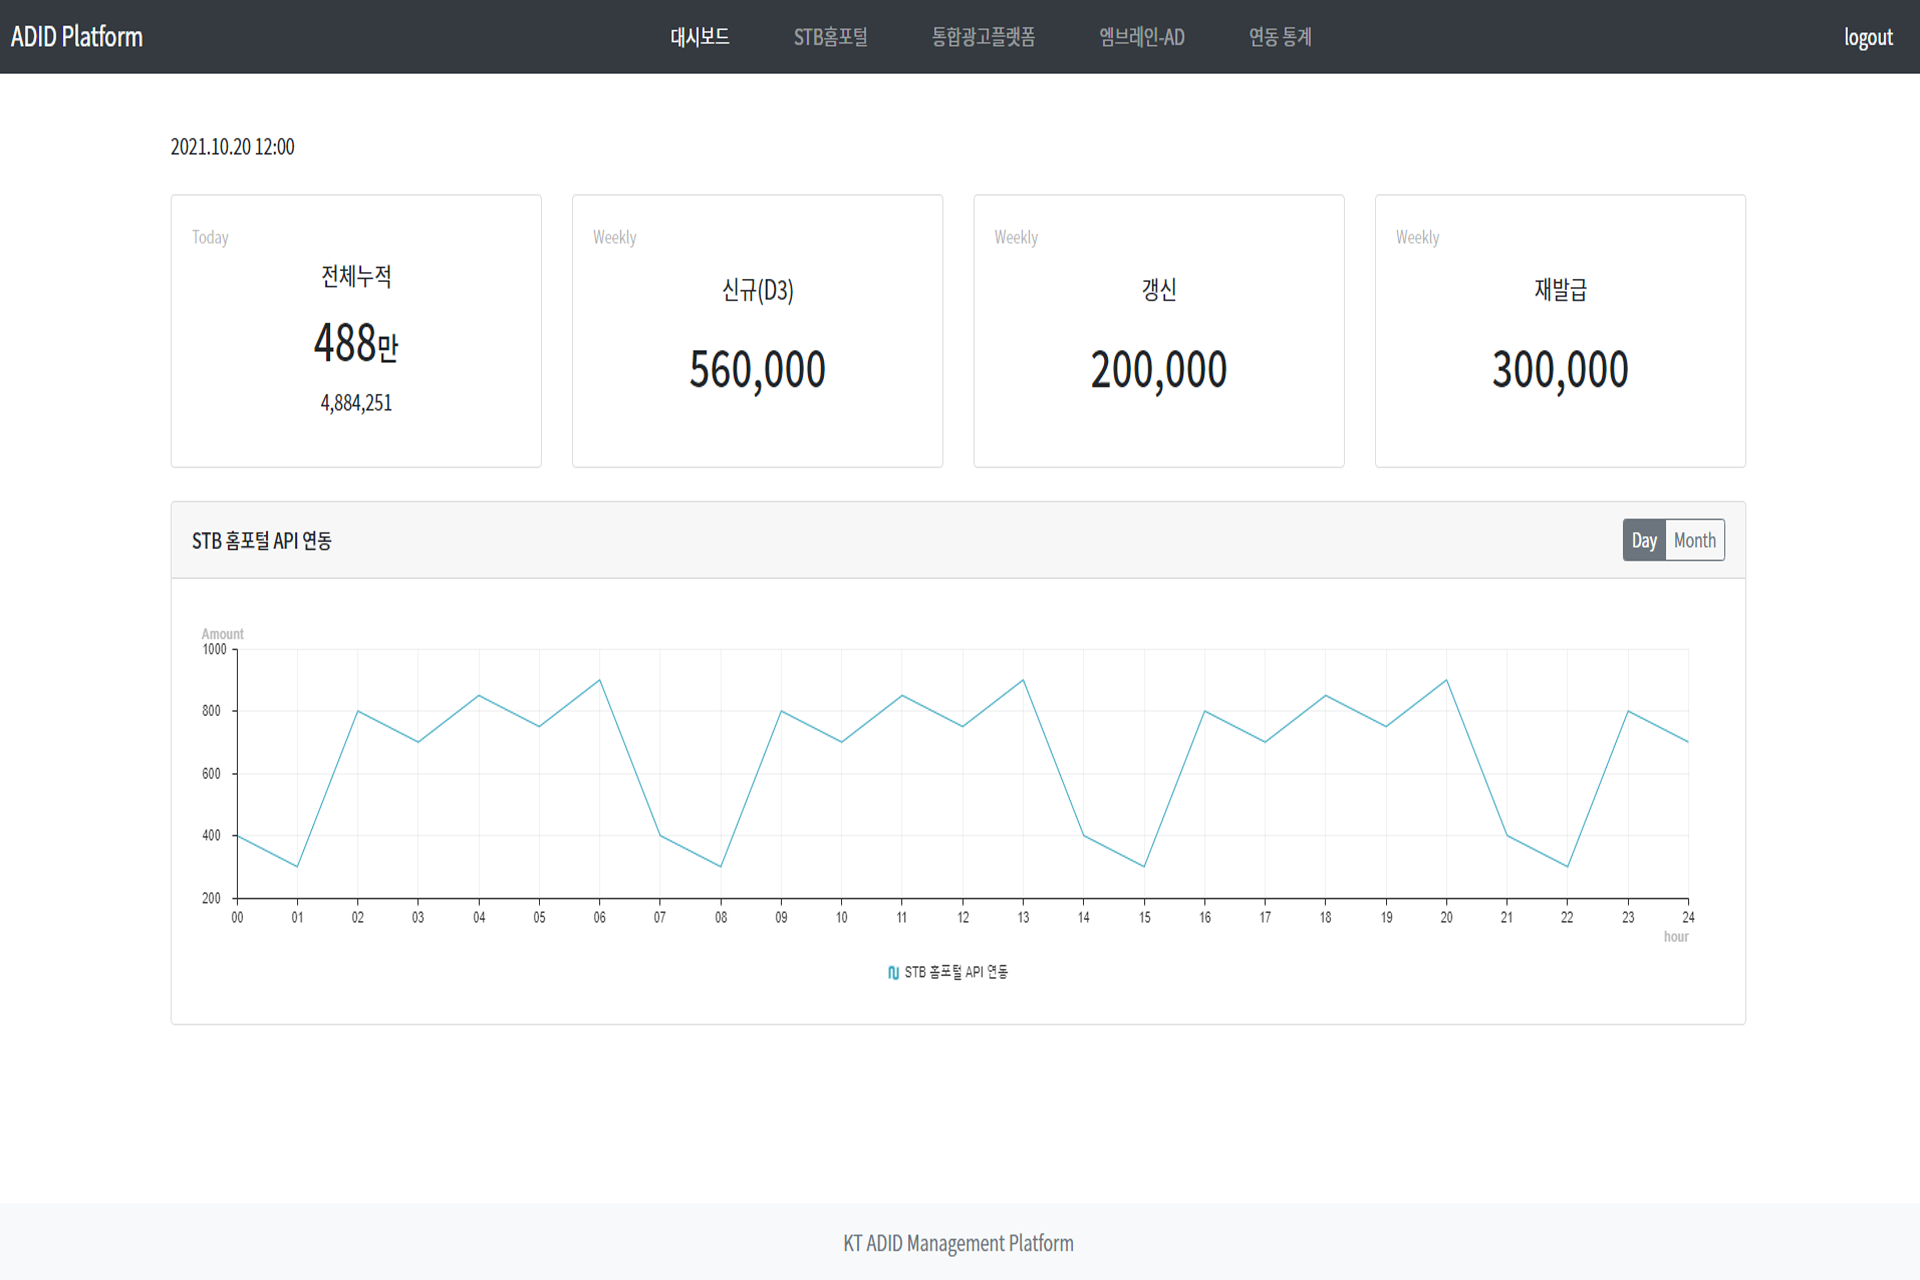Click the ADID Platform brand logo
1920x1280 pixels.
point(77,37)
